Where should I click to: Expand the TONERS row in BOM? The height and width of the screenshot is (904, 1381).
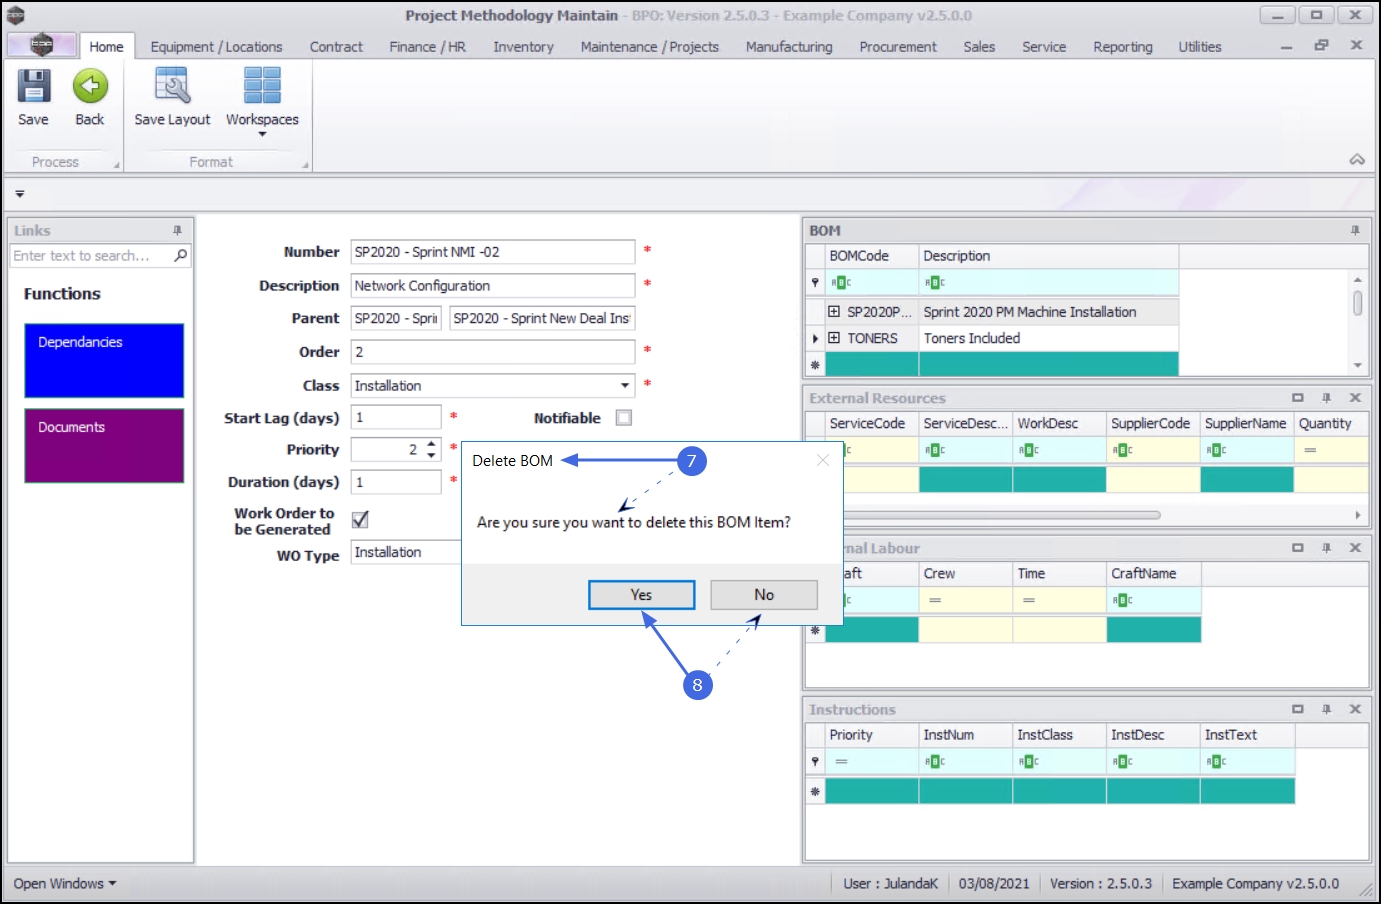[834, 338]
